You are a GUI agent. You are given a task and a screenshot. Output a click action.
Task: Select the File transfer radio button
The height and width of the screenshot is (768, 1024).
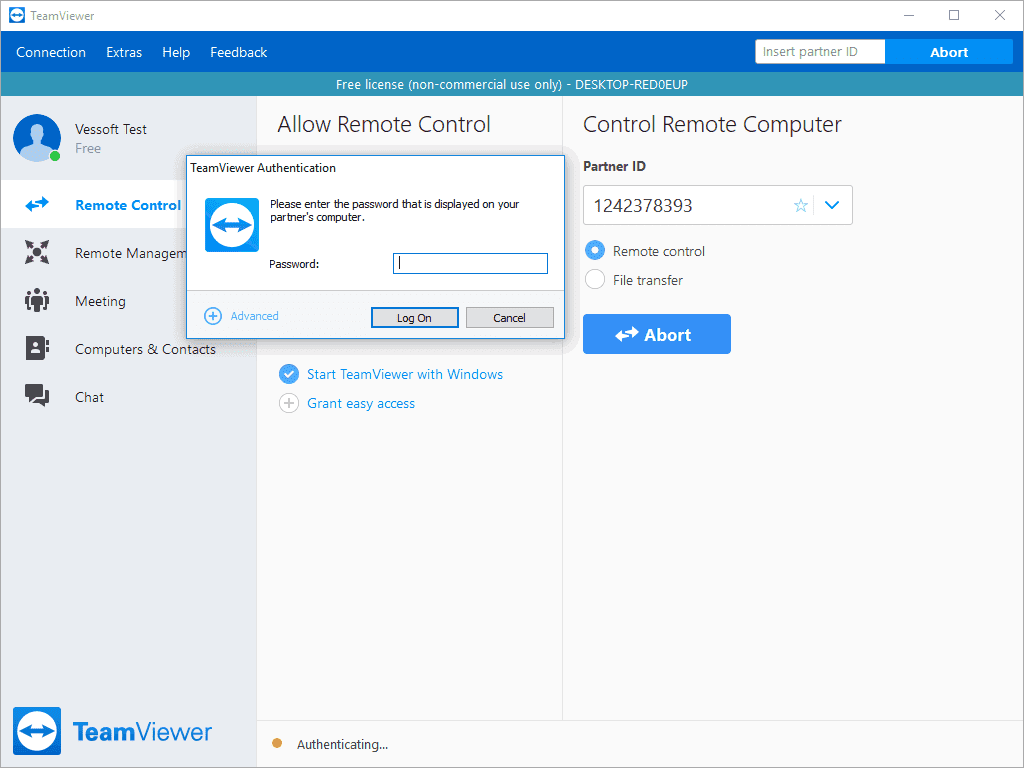[595, 280]
